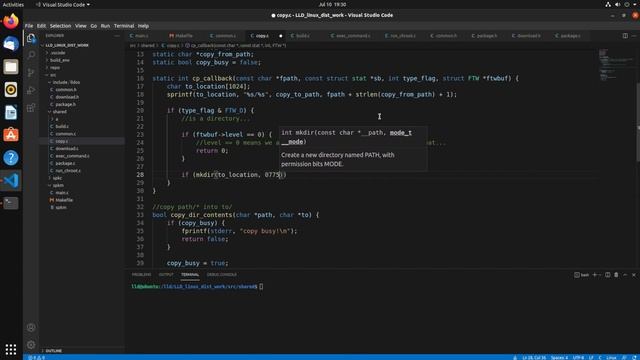
Task: Open the Extensions view
Action: pyautogui.click(x=31, y=108)
